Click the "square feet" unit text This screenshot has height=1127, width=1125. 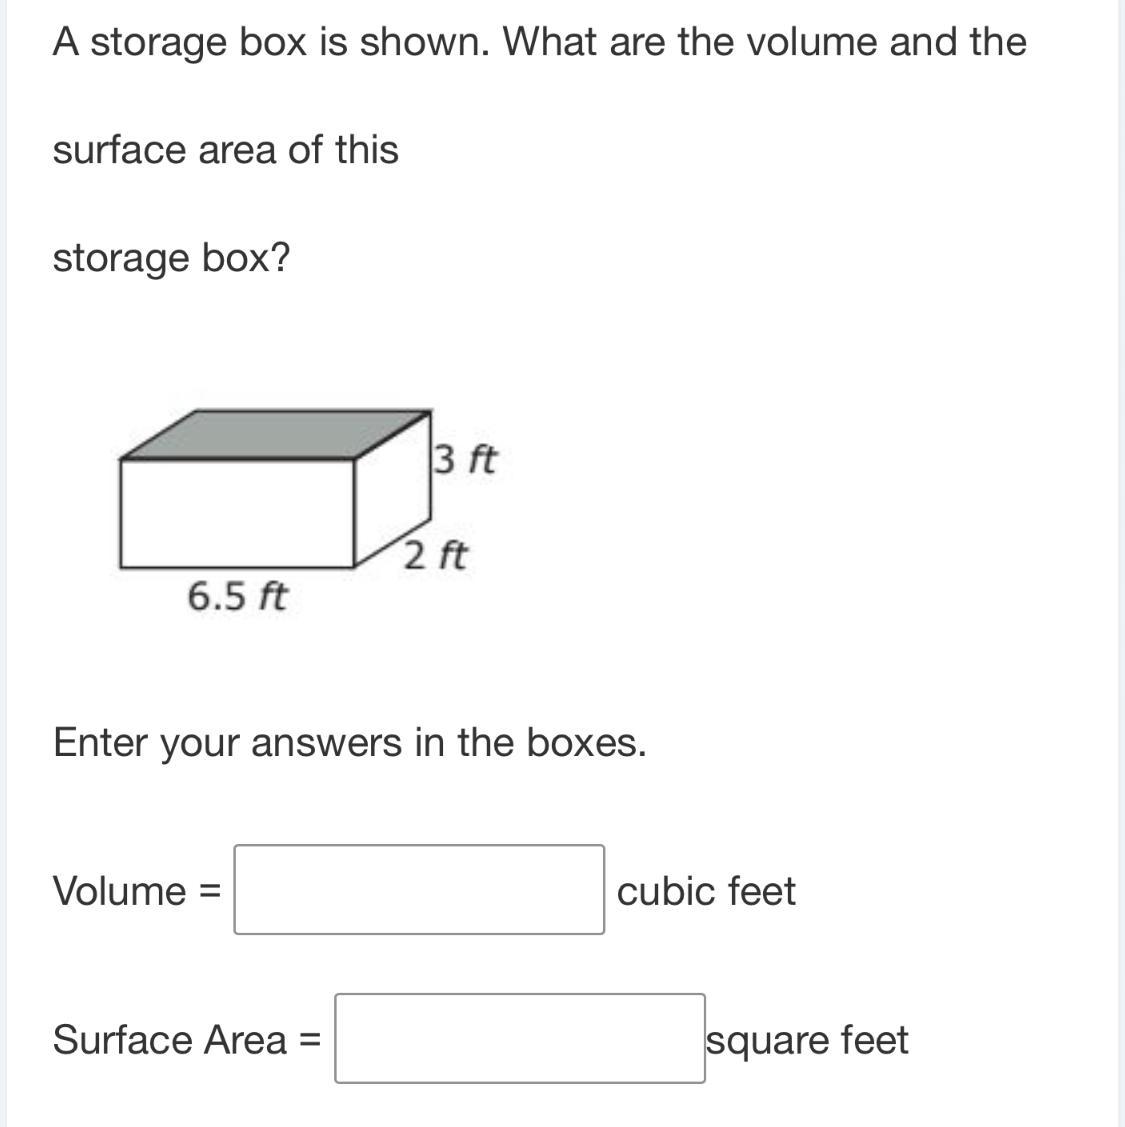807,1040
